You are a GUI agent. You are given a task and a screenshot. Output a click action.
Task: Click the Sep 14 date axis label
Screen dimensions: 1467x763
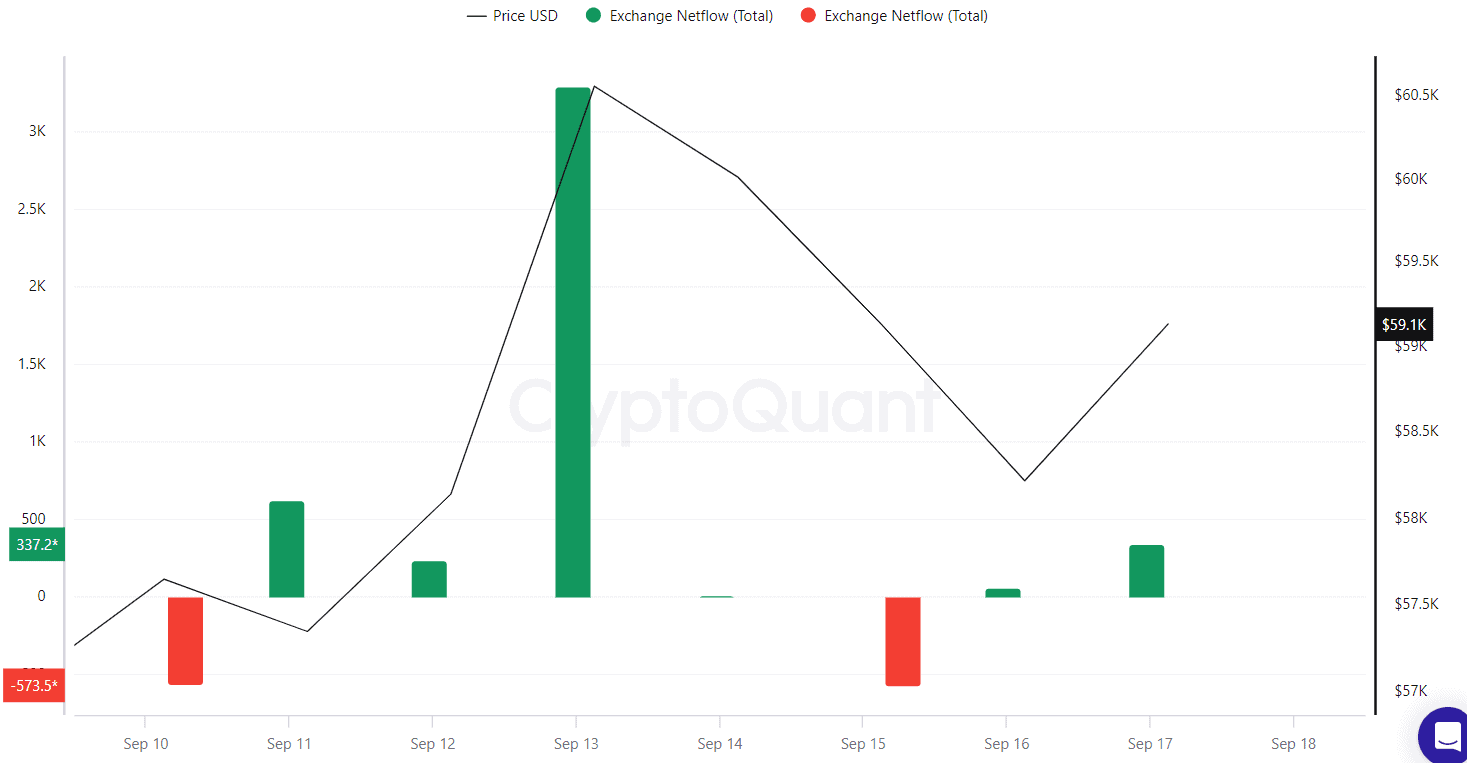coord(720,743)
